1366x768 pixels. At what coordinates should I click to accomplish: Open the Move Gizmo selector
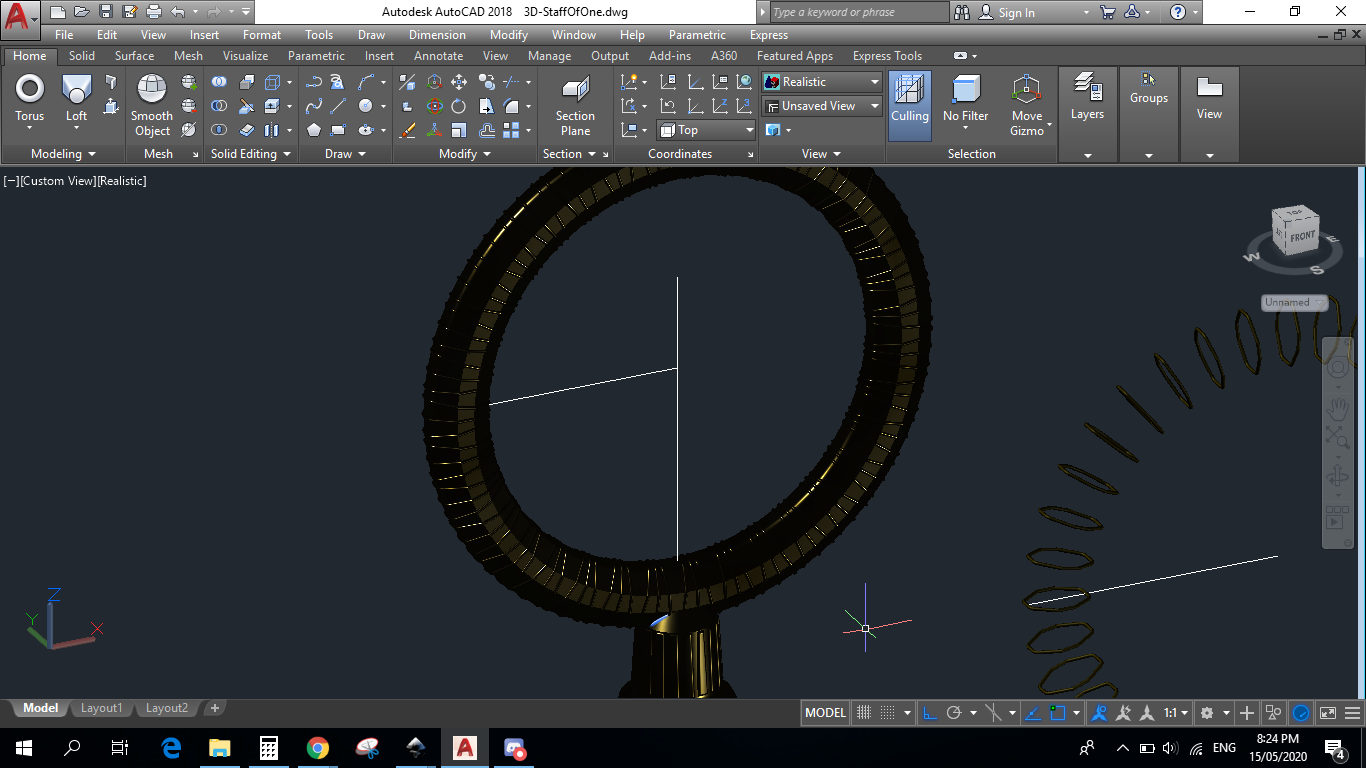[x=1027, y=105]
